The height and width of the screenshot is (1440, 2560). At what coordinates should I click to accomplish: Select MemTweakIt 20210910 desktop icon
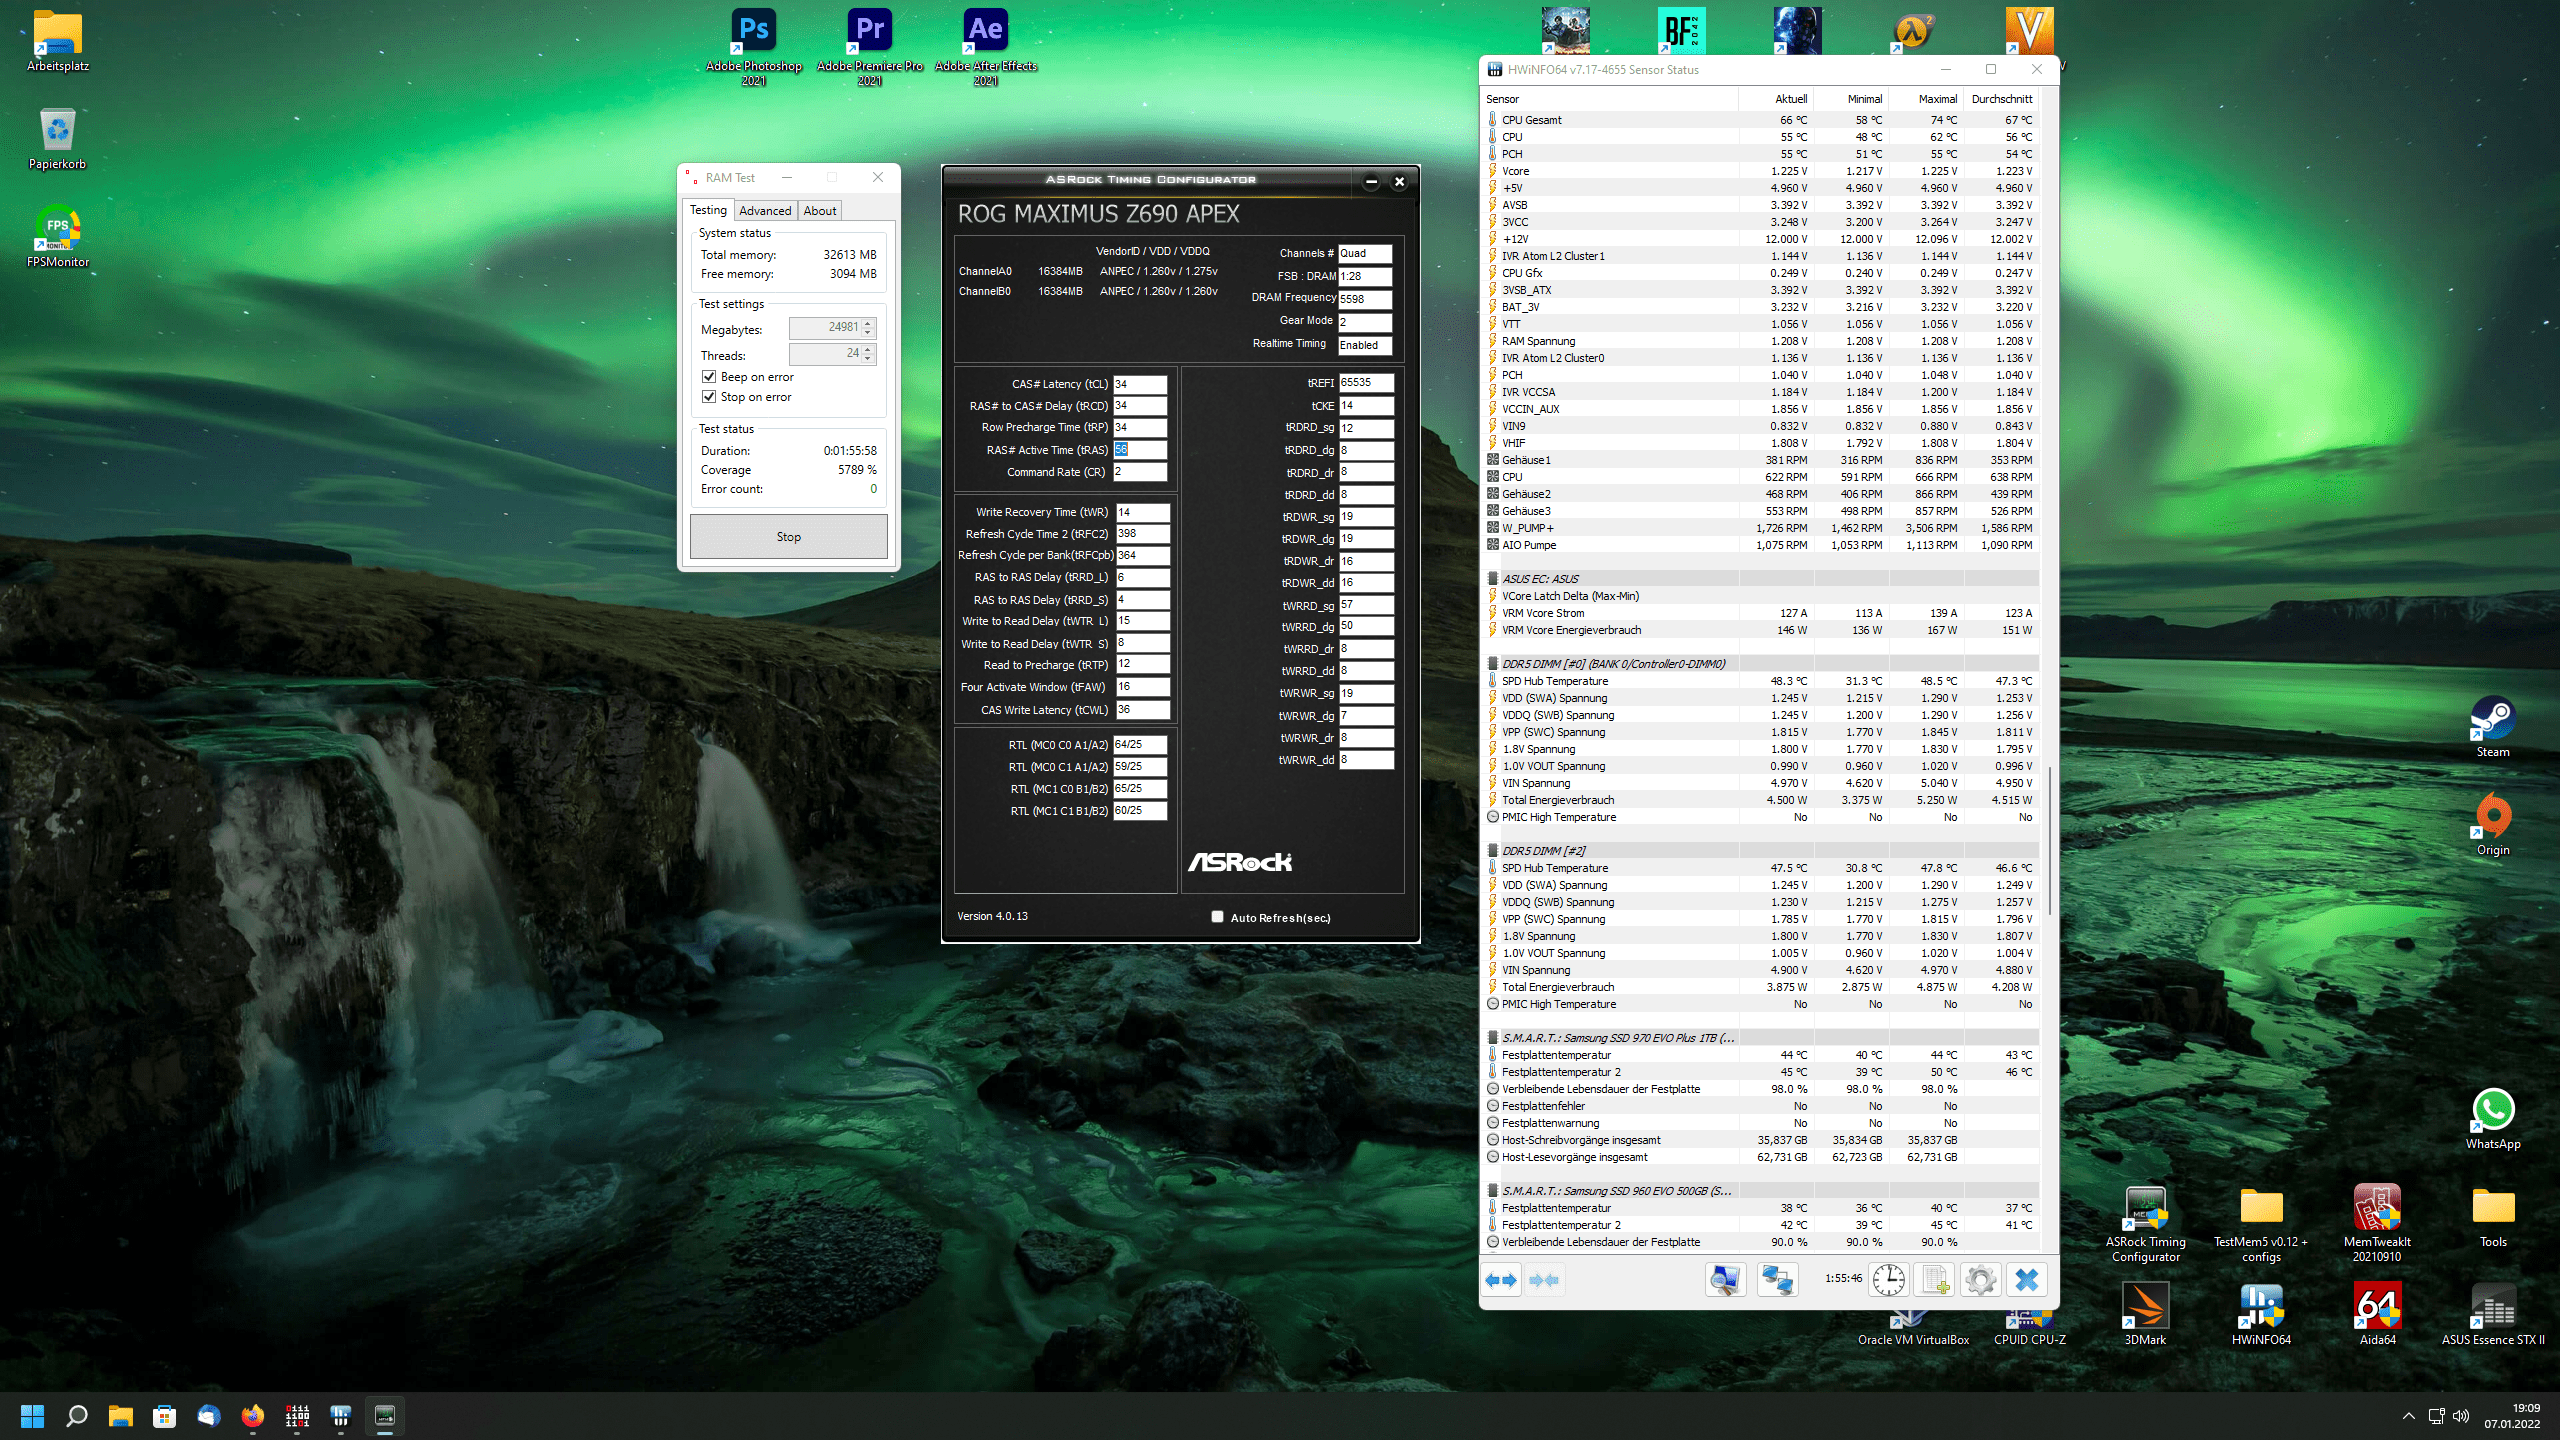(x=2377, y=1224)
